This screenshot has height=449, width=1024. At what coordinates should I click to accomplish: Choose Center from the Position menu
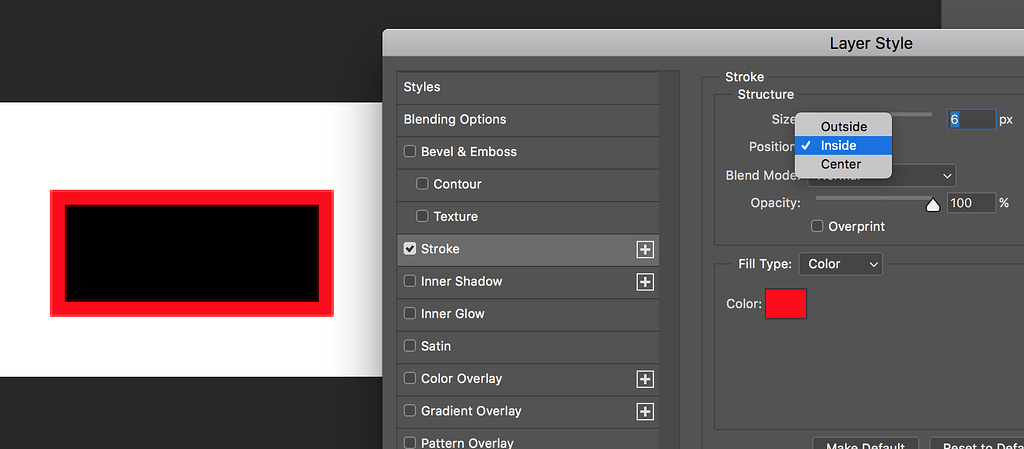tap(843, 164)
